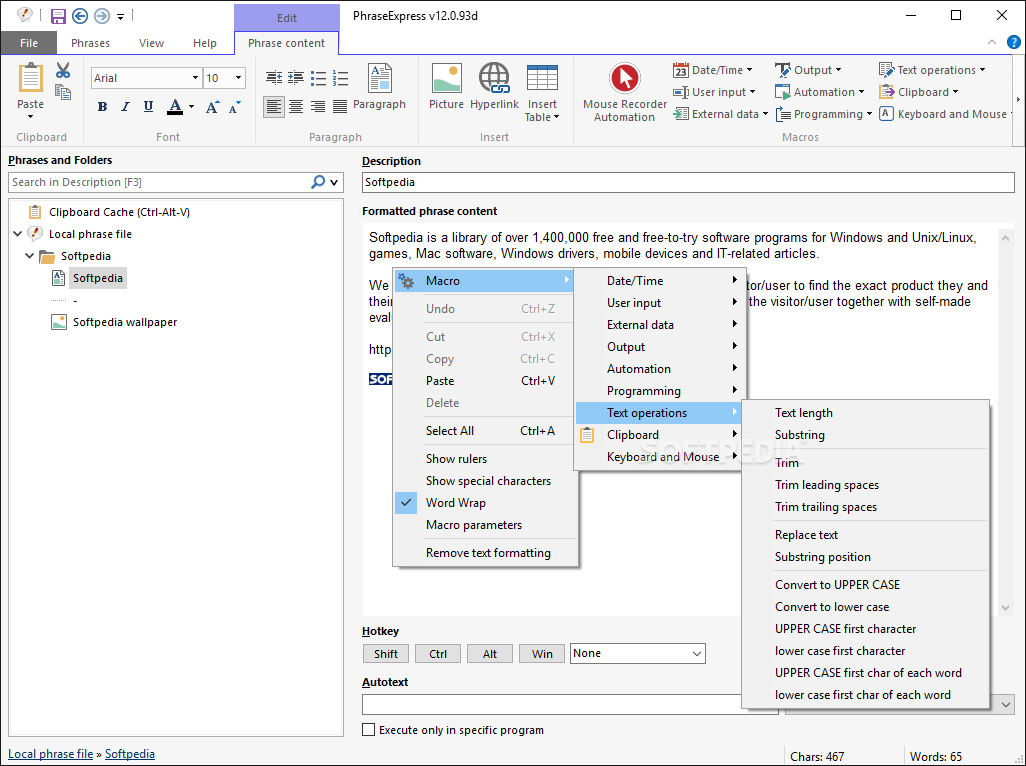
Task: Click the Copy icon below scissors
Action: [x=63, y=92]
